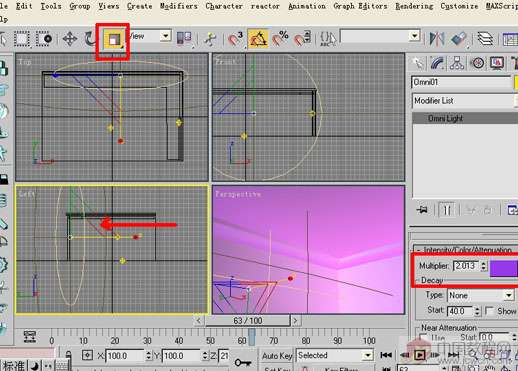The height and width of the screenshot is (371, 518).
Task: Open the Create menu
Action: click(x=139, y=6)
